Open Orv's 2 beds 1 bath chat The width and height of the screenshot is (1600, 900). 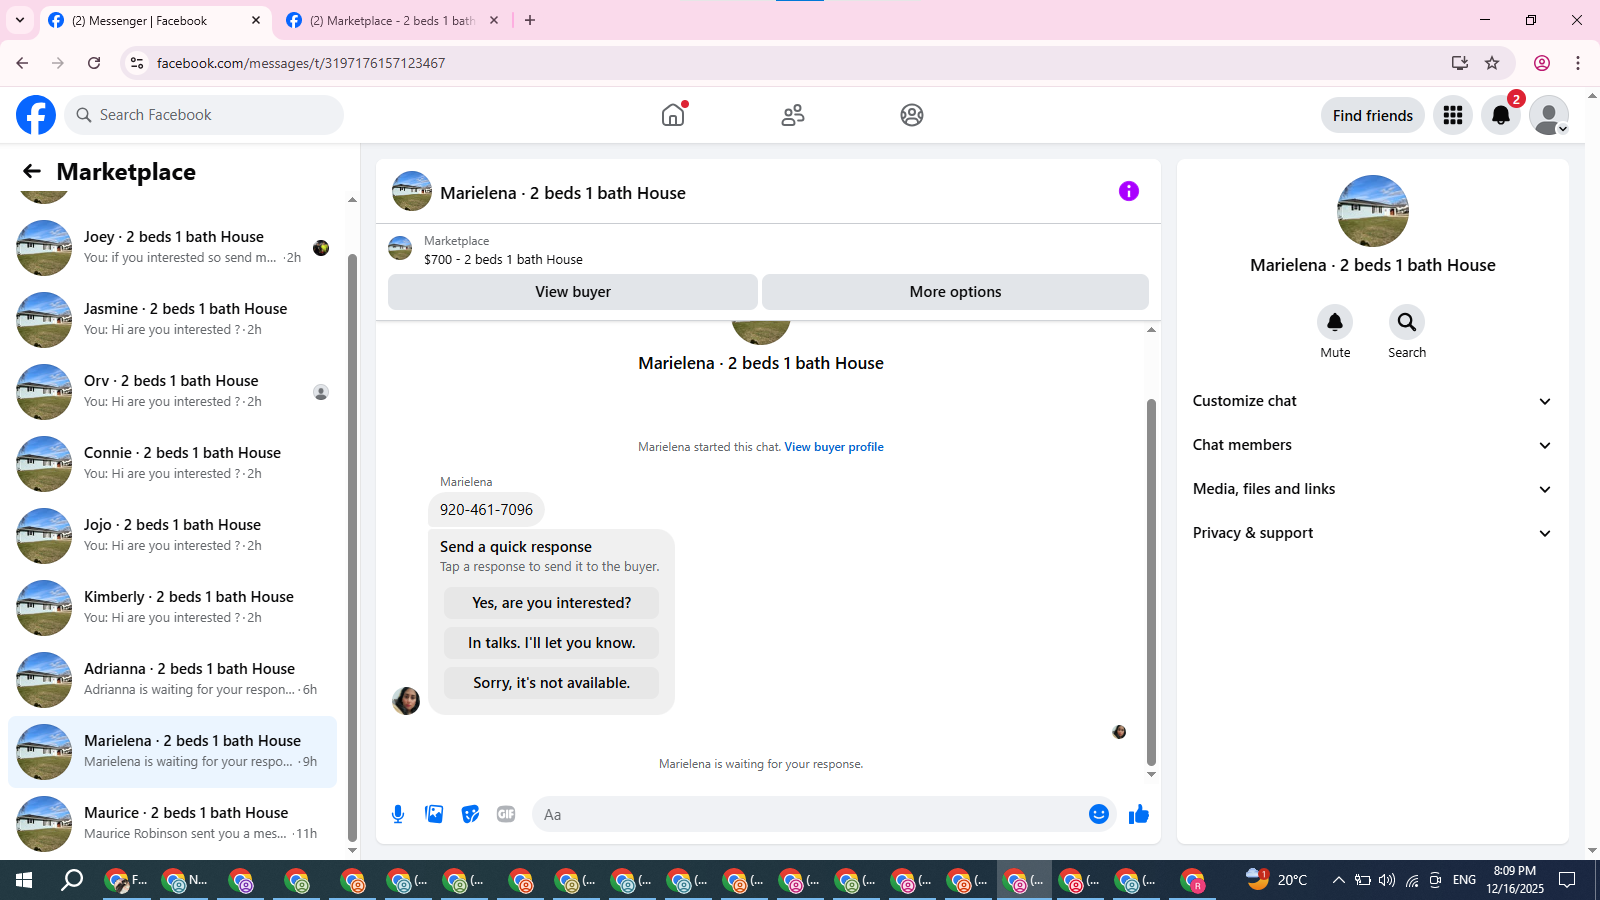pos(172,392)
